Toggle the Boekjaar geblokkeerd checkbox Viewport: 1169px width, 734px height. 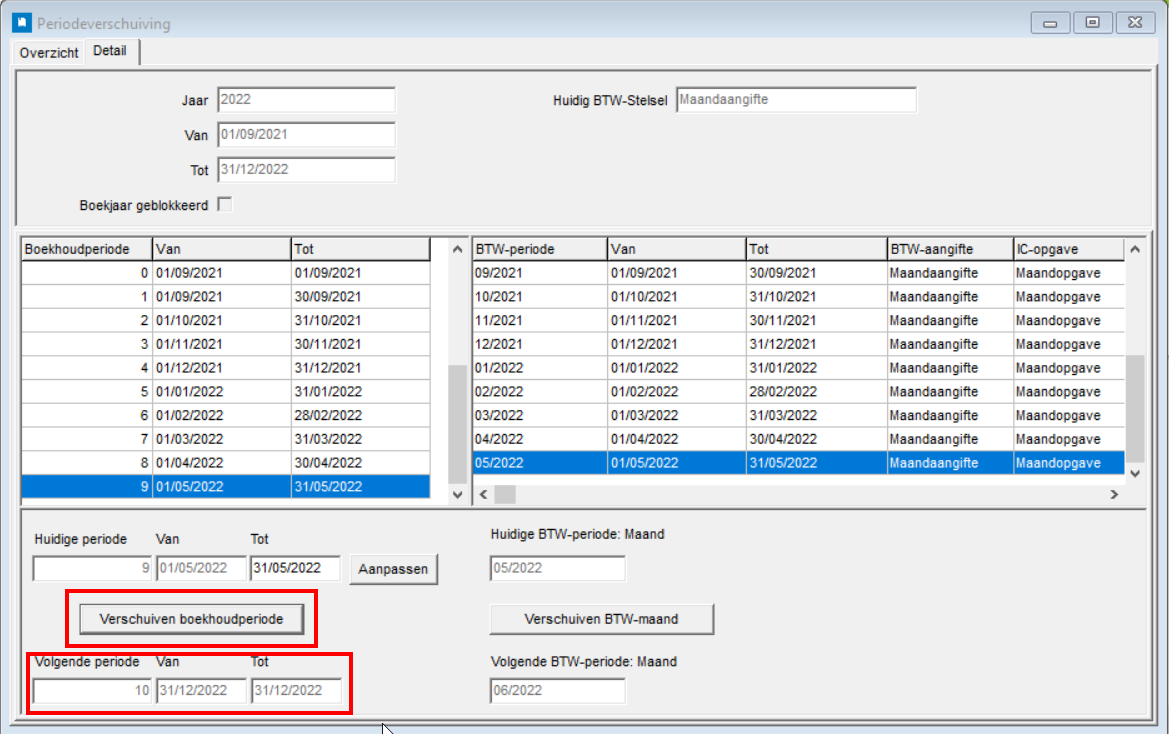tap(225, 205)
